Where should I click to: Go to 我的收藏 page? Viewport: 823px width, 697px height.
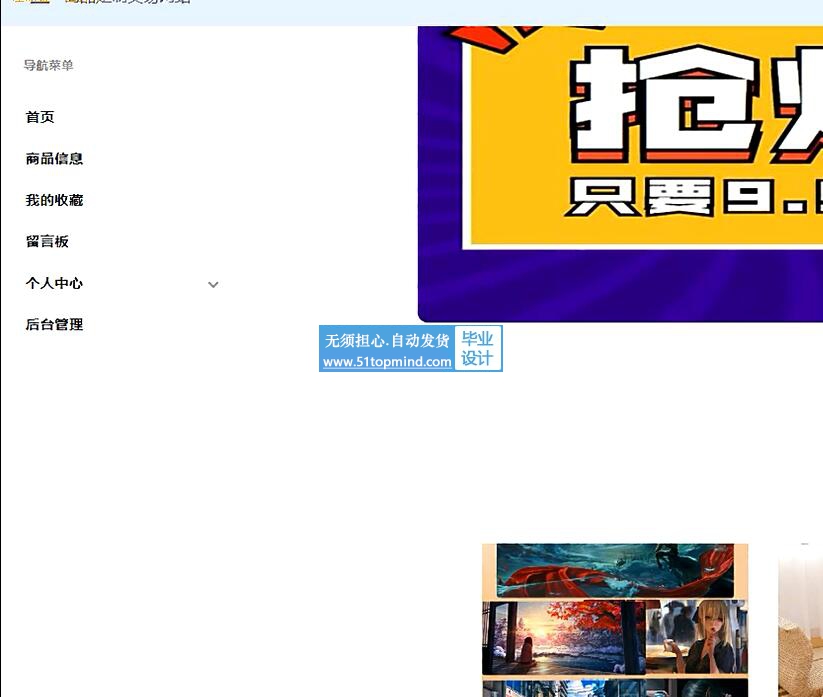pyautogui.click(x=54, y=200)
